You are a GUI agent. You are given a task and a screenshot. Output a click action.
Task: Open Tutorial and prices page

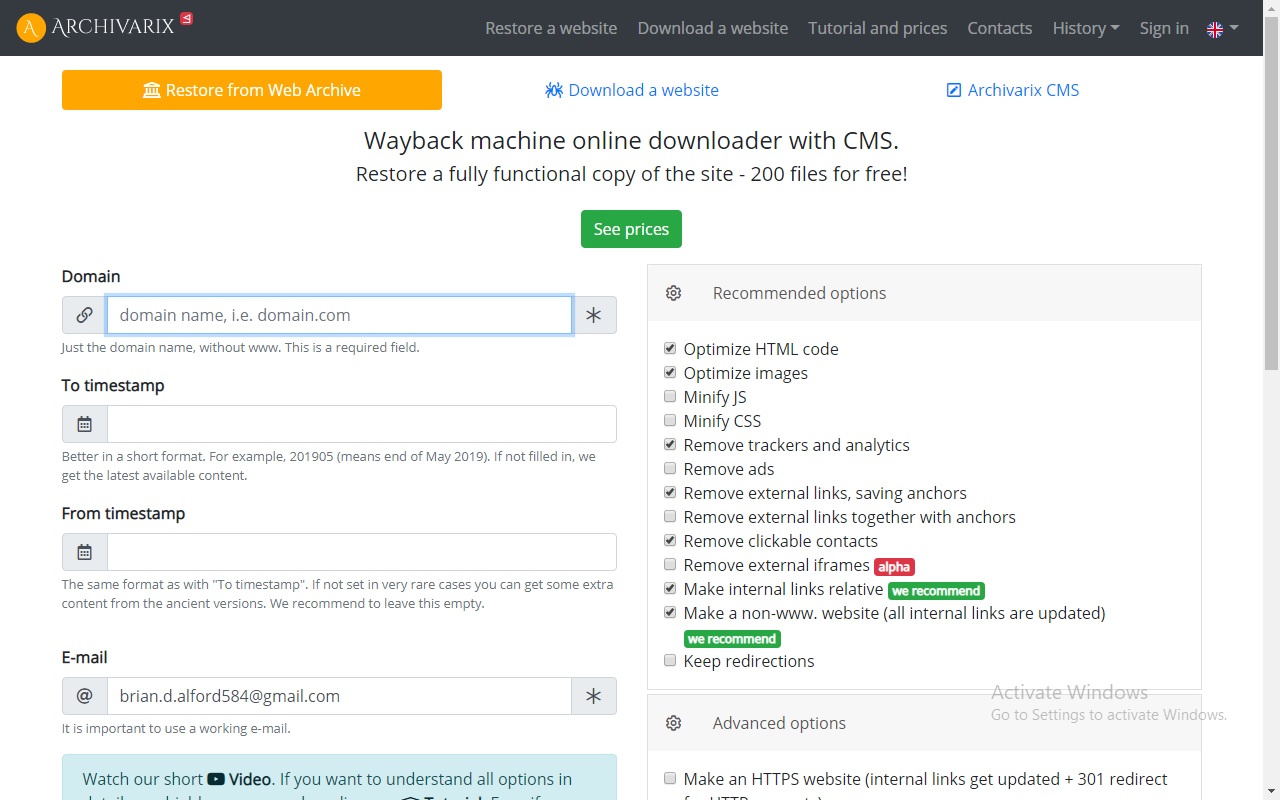point(877,28)
